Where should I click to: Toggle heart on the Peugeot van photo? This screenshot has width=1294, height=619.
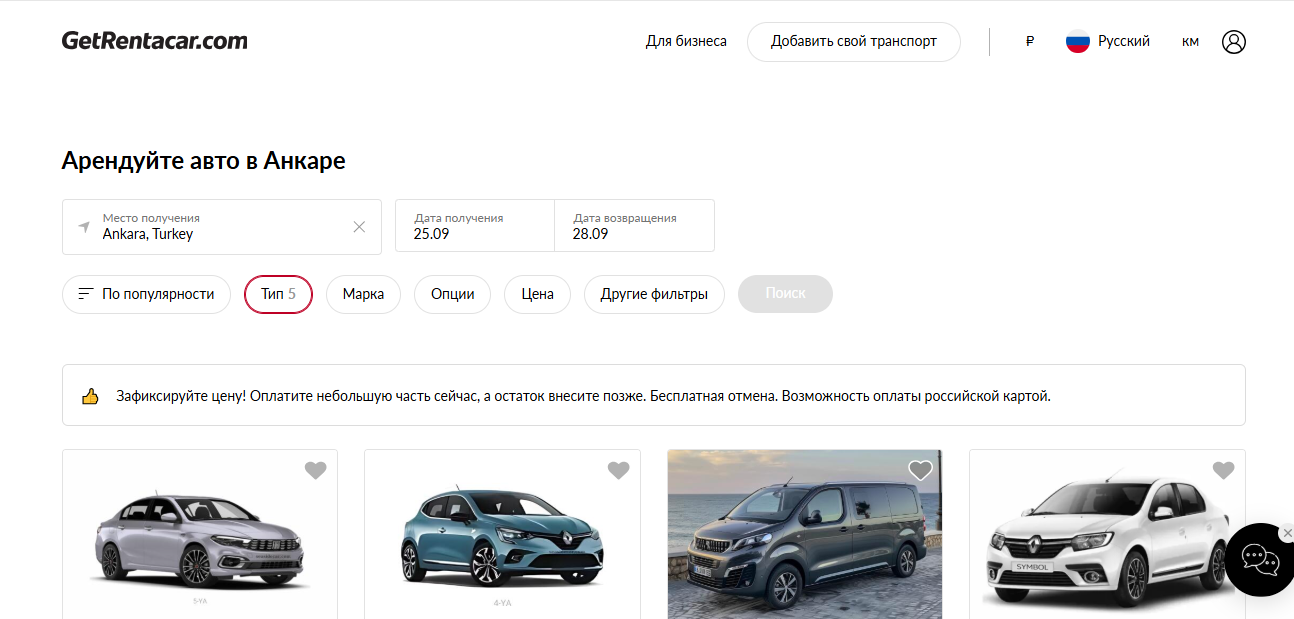[x=920, y=470]
